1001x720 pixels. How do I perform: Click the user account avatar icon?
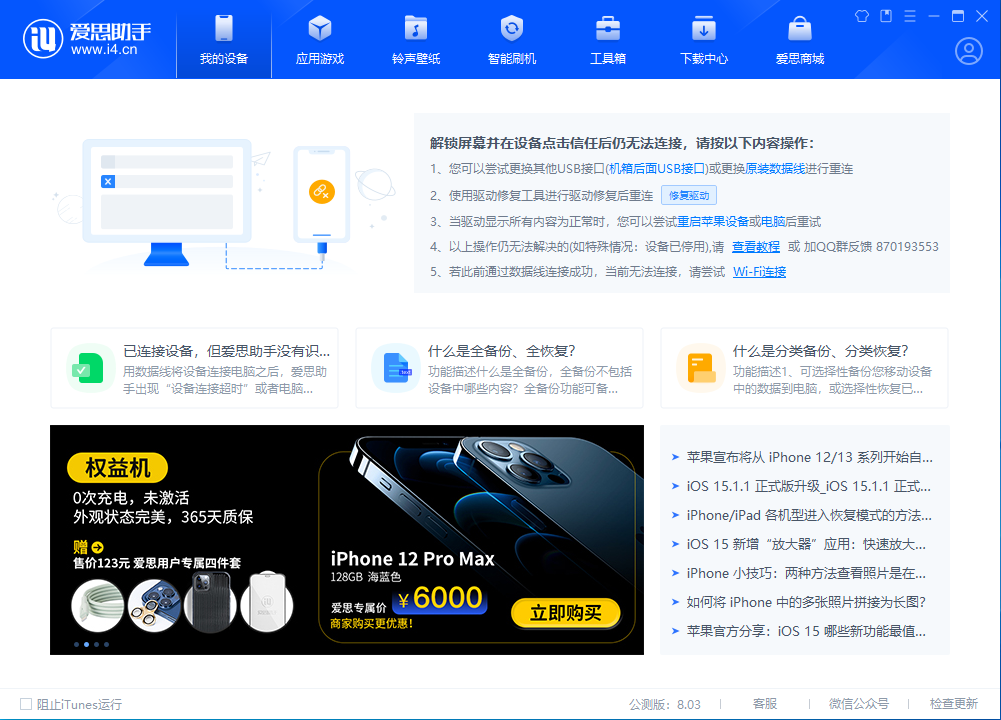click(x=968, y=52)
